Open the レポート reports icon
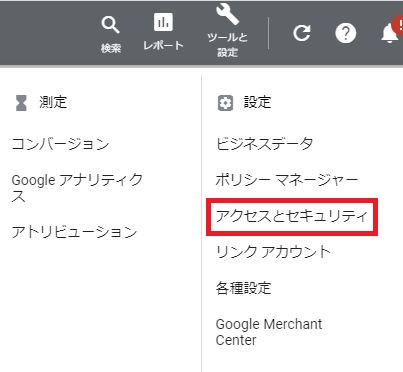 point(163,22)
